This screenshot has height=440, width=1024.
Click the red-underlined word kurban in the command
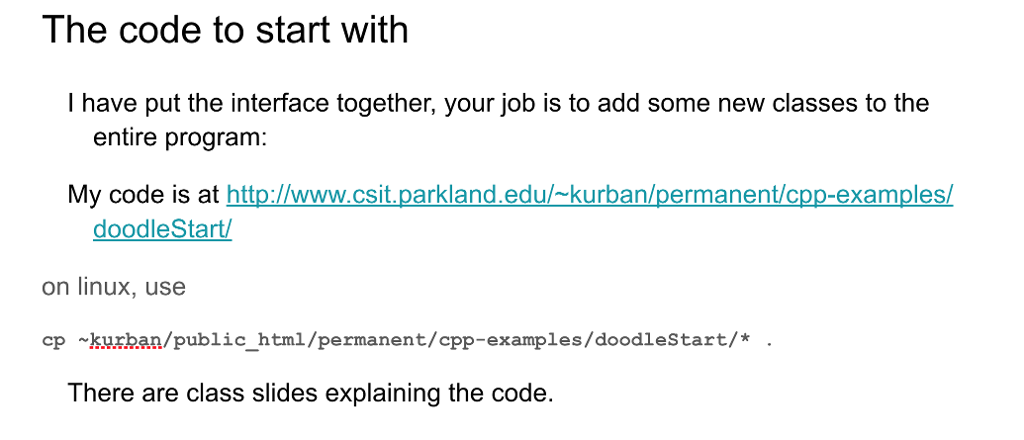(x=125, y=341)
